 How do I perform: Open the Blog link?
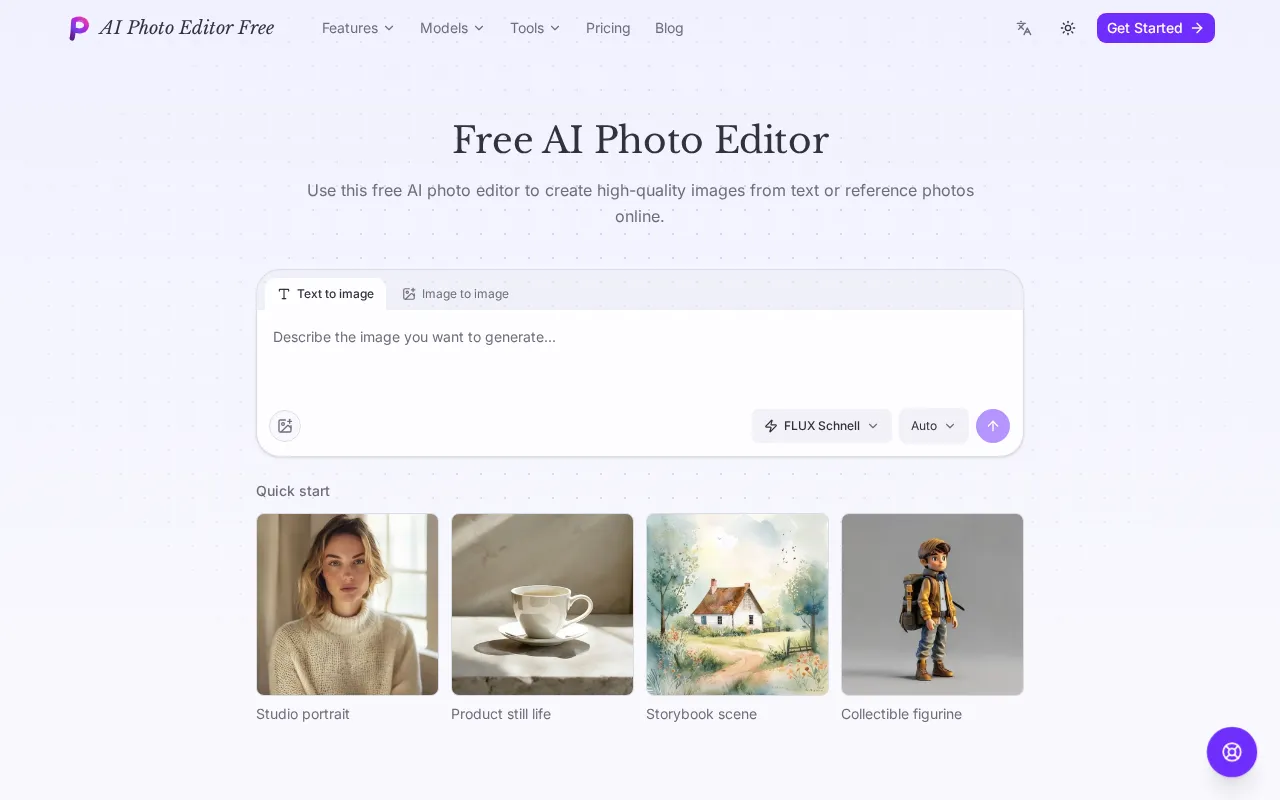[x=669, y=28]
